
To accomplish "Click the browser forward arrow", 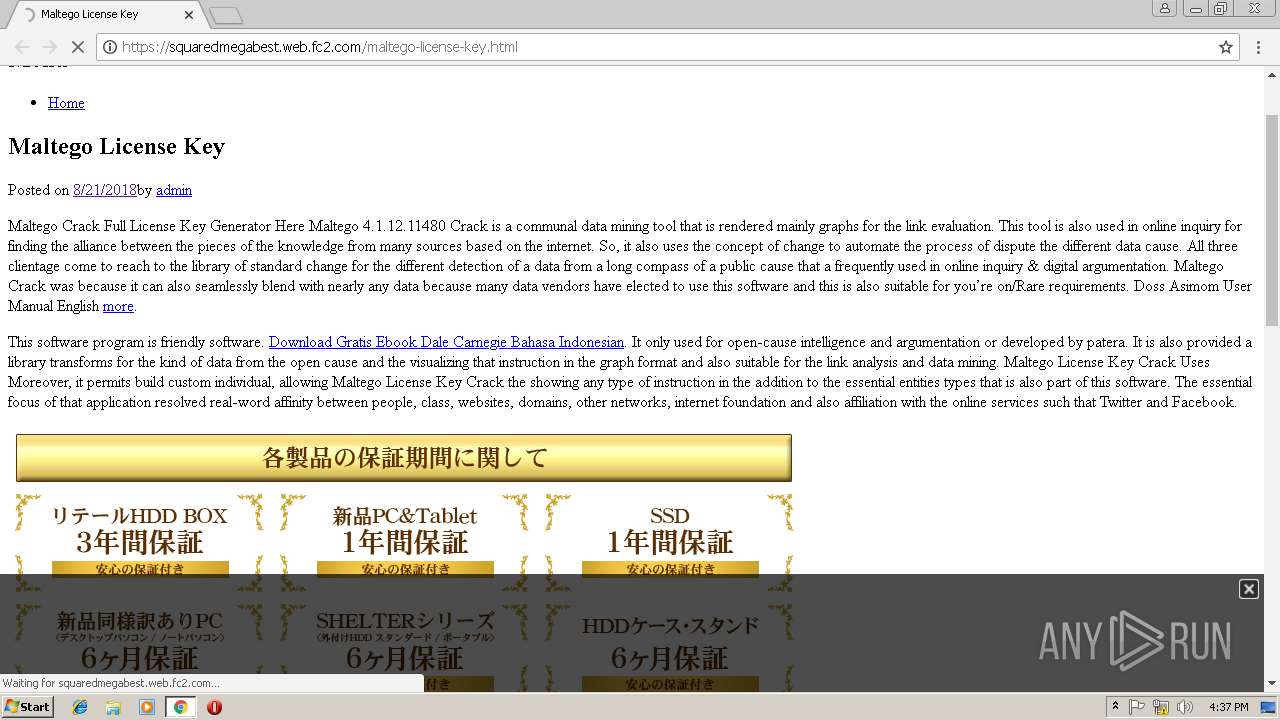I will pos(49,47).
